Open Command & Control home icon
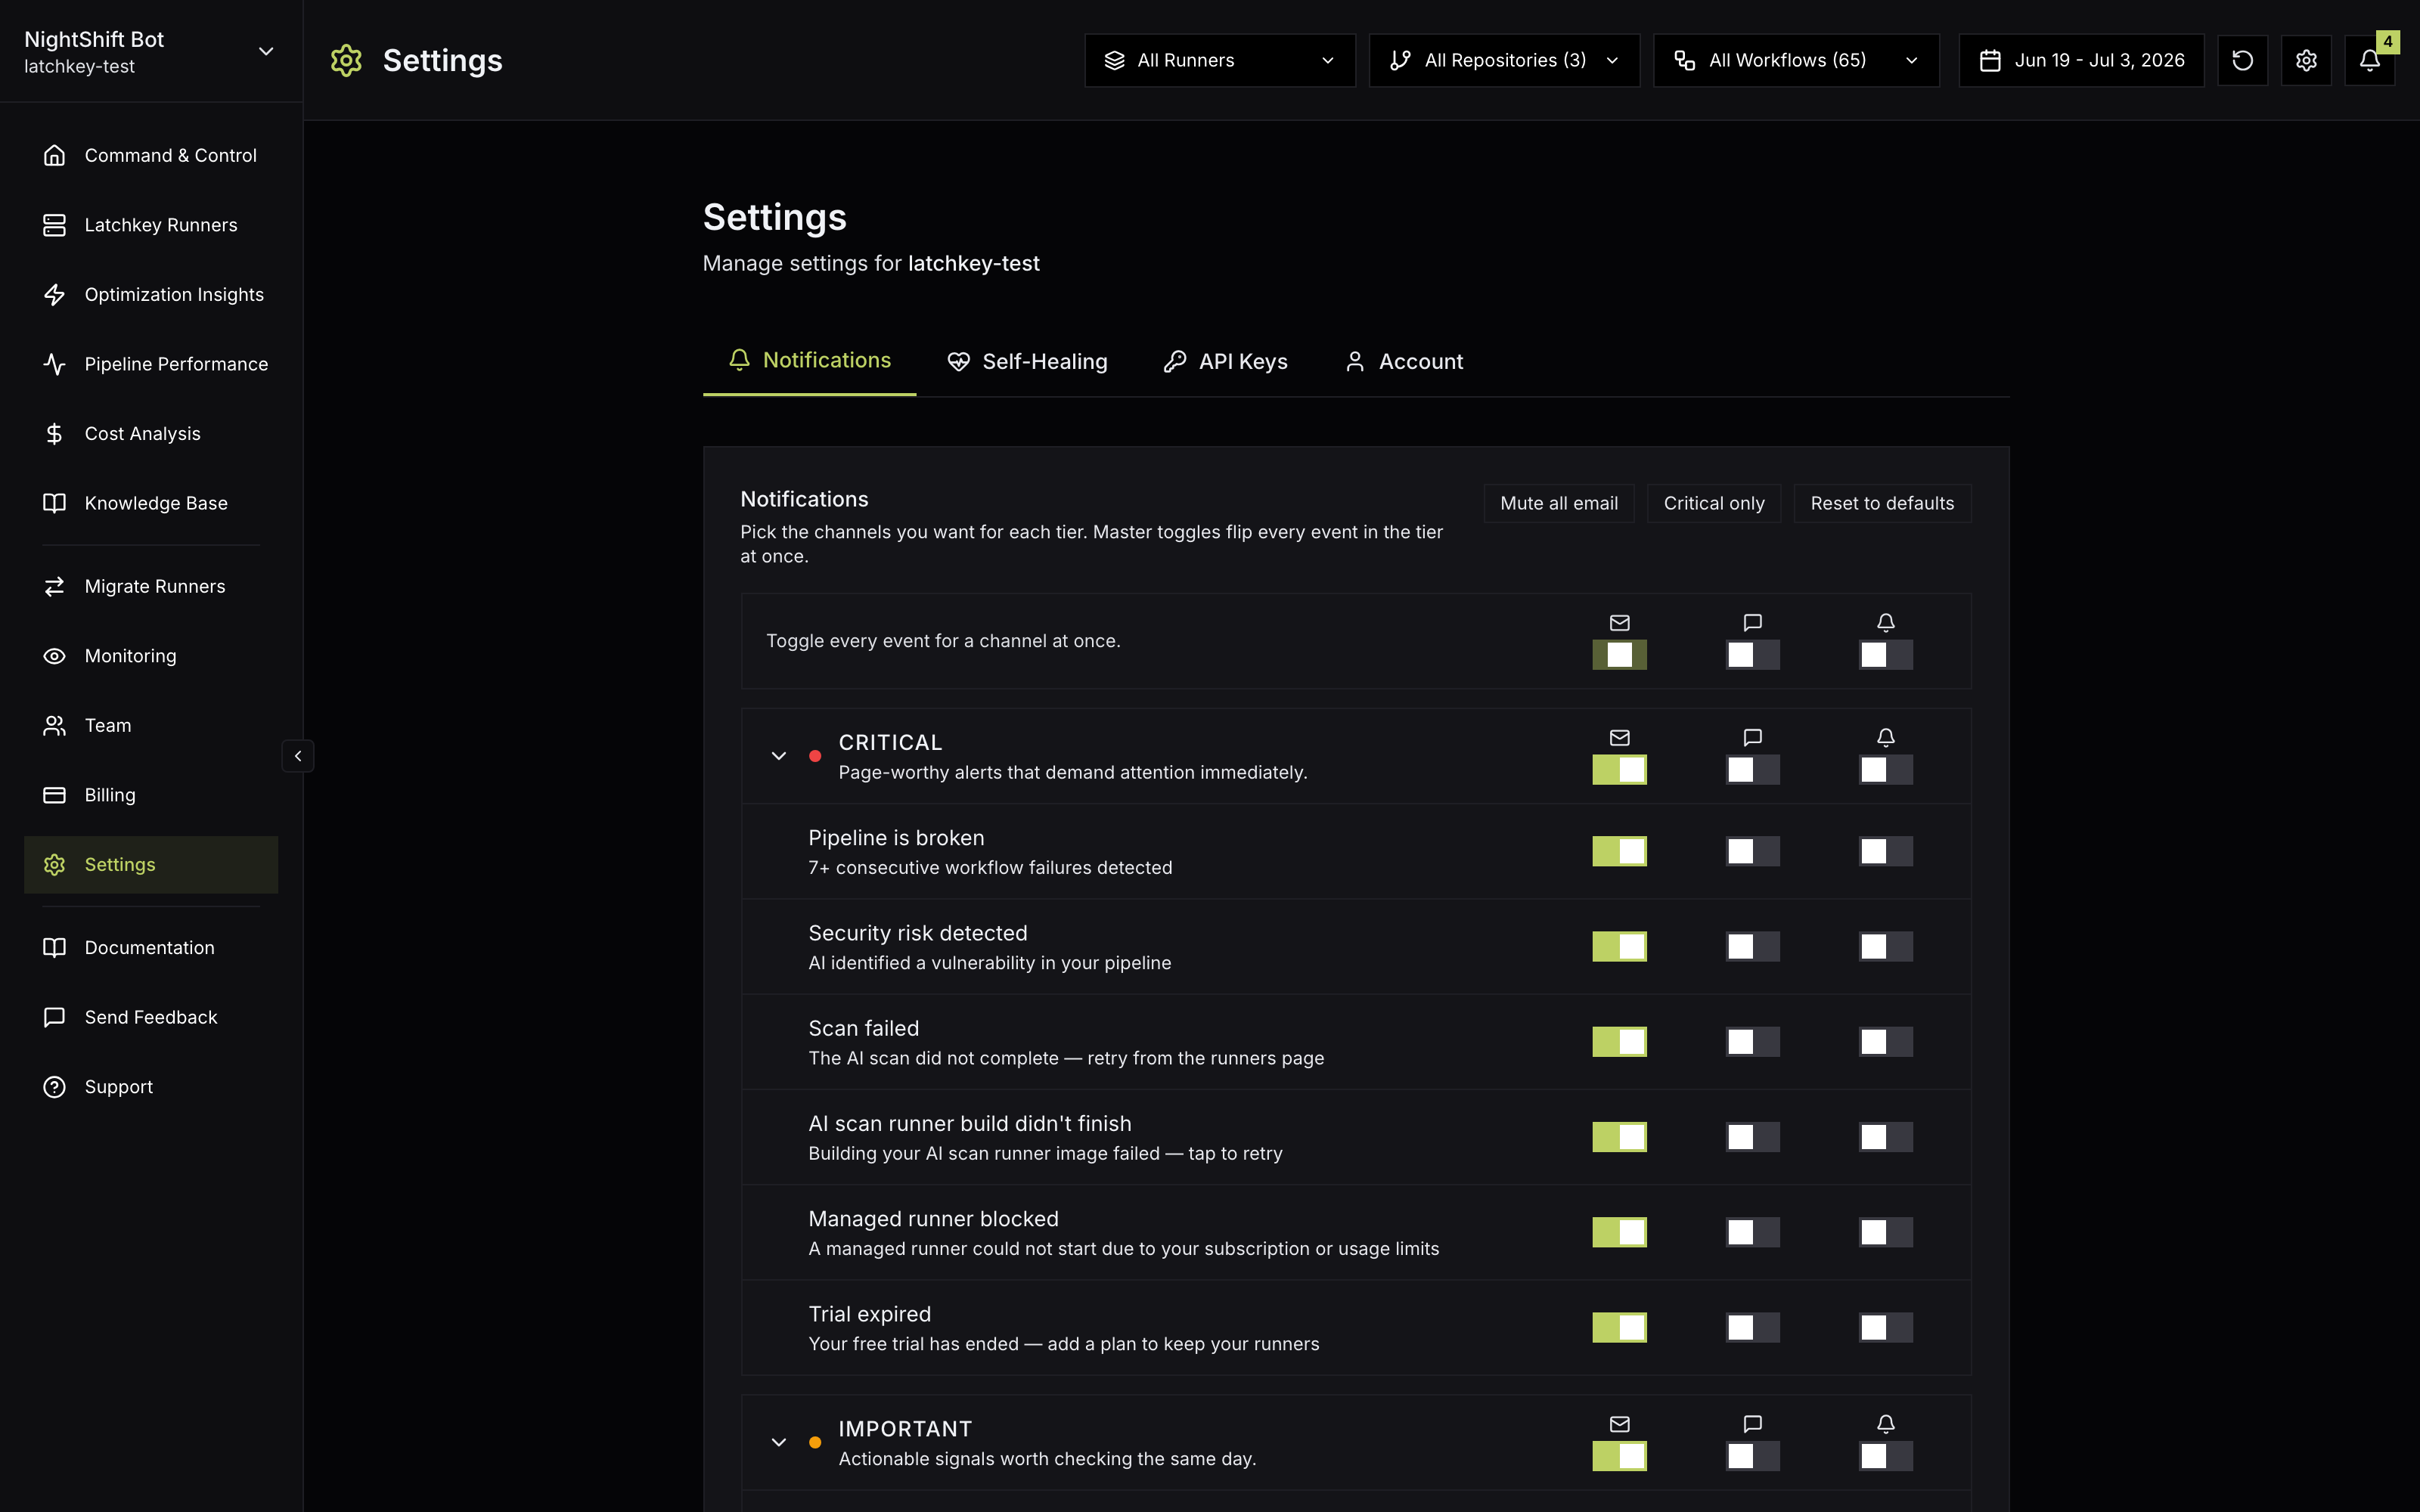Screen dimensions: 2420x1512 click(x=54, y=155)
